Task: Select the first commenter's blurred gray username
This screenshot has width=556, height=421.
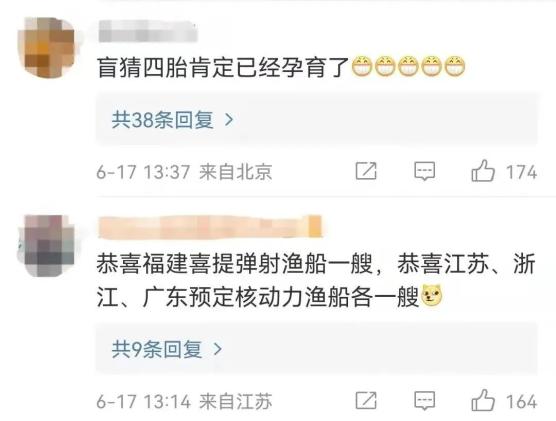Action: click(148, 32)
